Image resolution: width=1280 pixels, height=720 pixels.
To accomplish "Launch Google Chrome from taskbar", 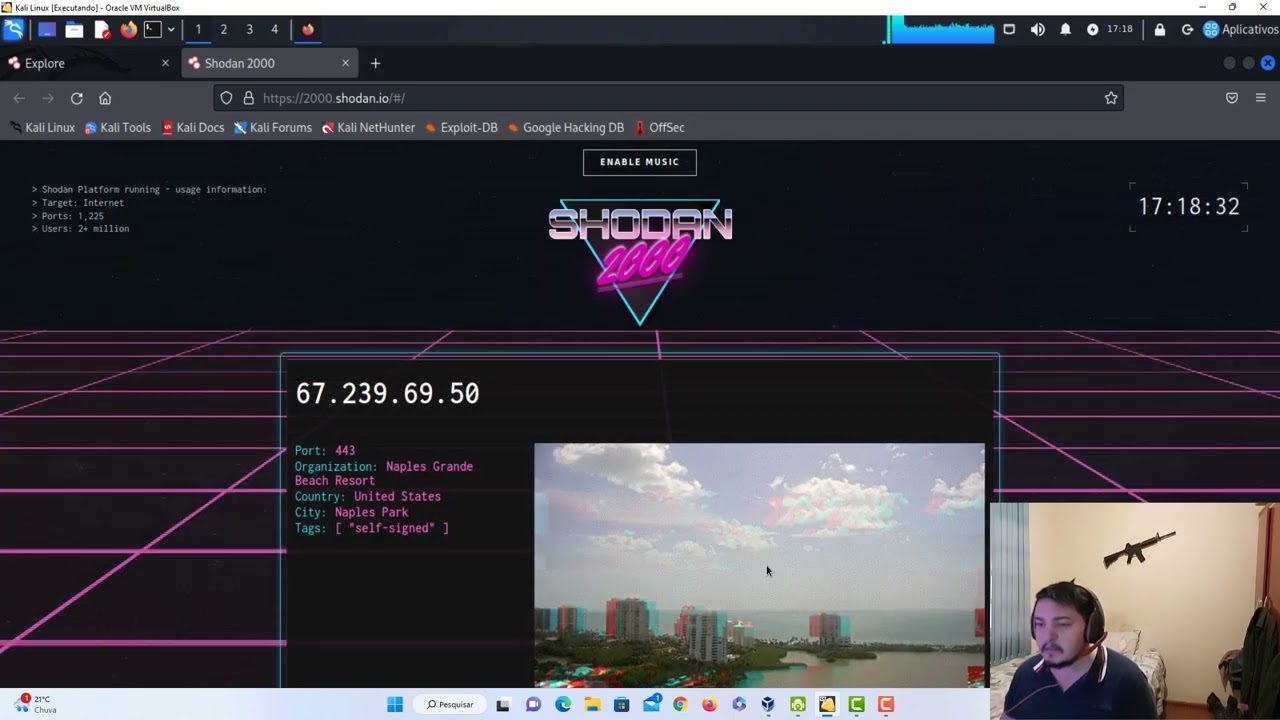I will tap(680, 705).
